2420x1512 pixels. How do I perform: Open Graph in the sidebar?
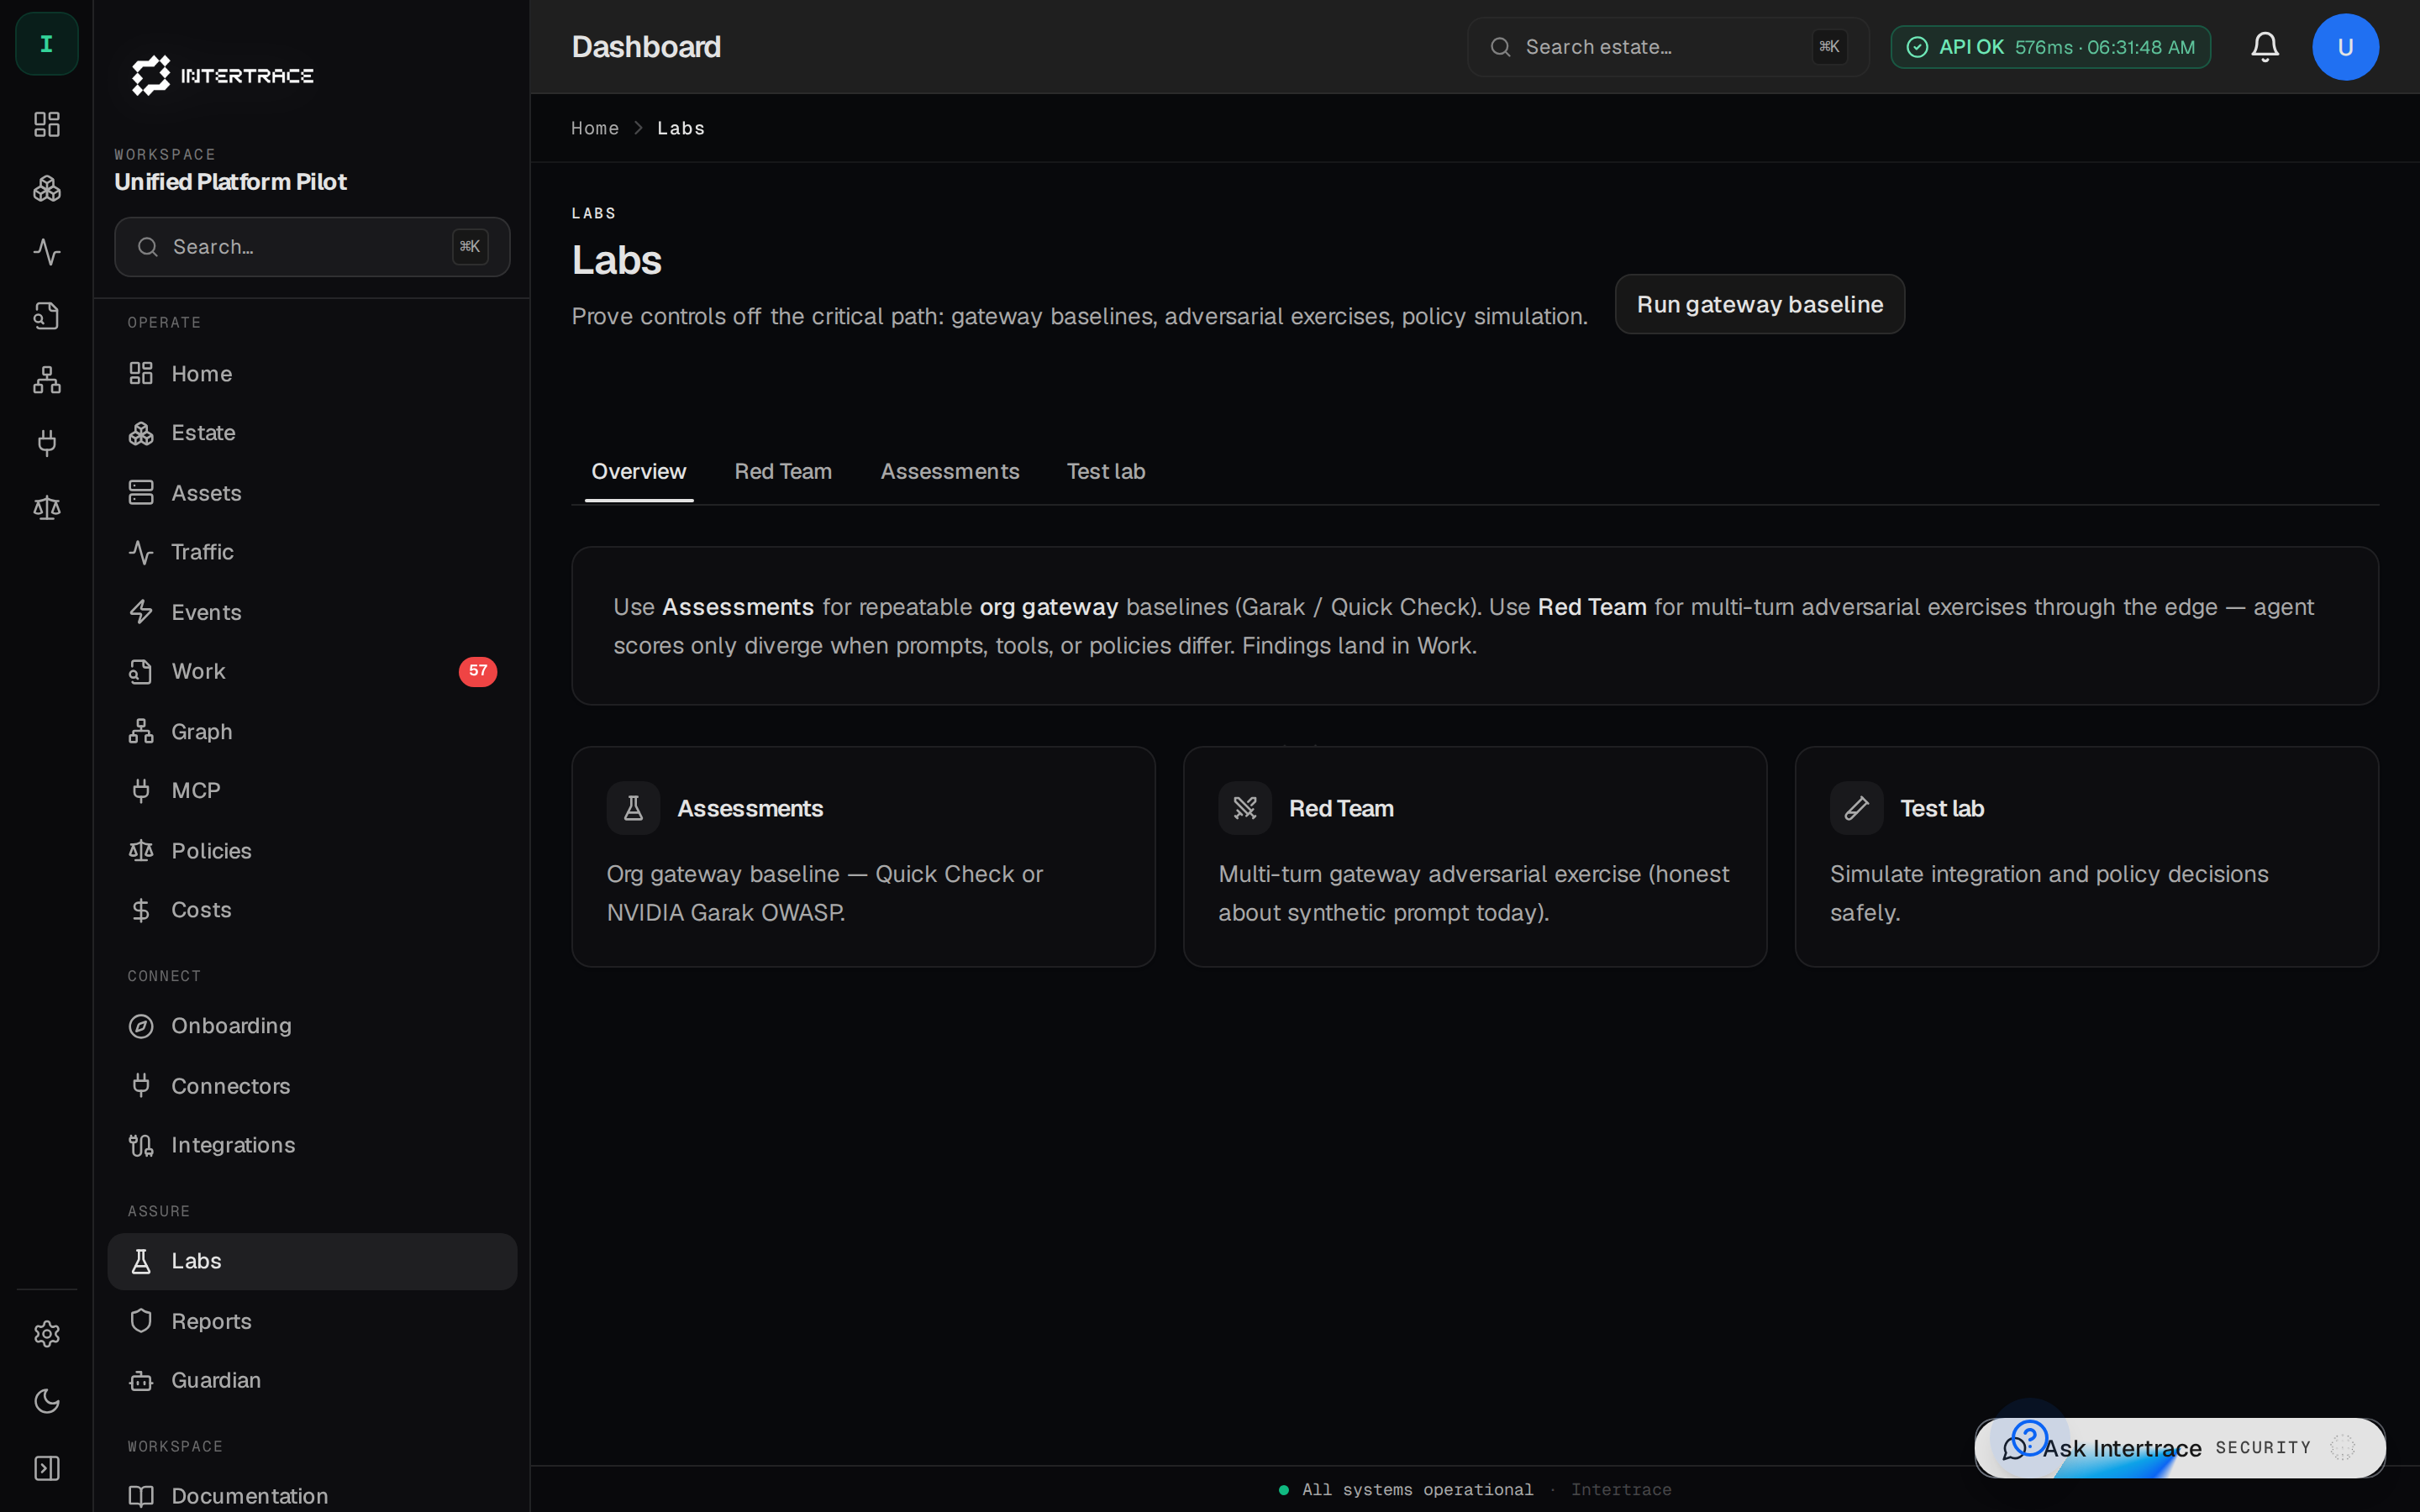pyautogui.click(x=312, y=731)
